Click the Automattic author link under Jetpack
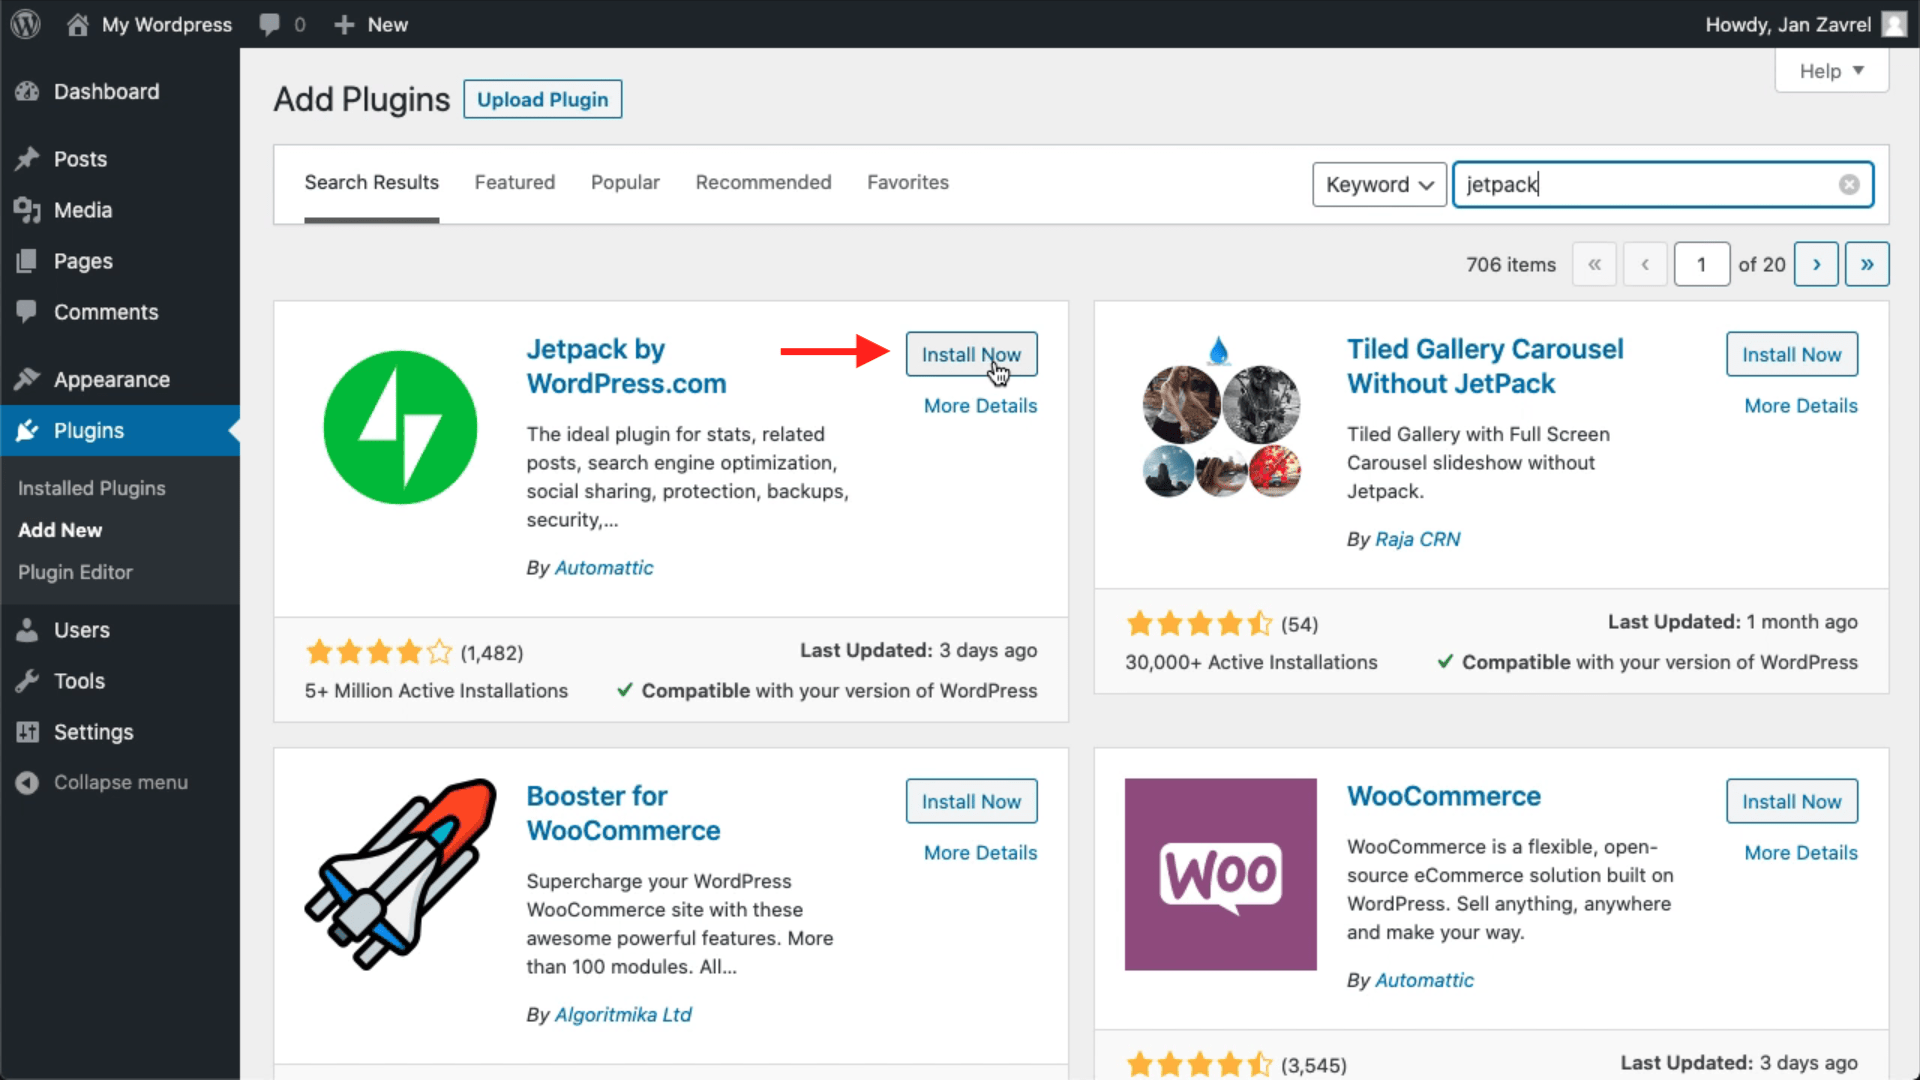The image size is (1920, 1080). (x=604, y=568)
